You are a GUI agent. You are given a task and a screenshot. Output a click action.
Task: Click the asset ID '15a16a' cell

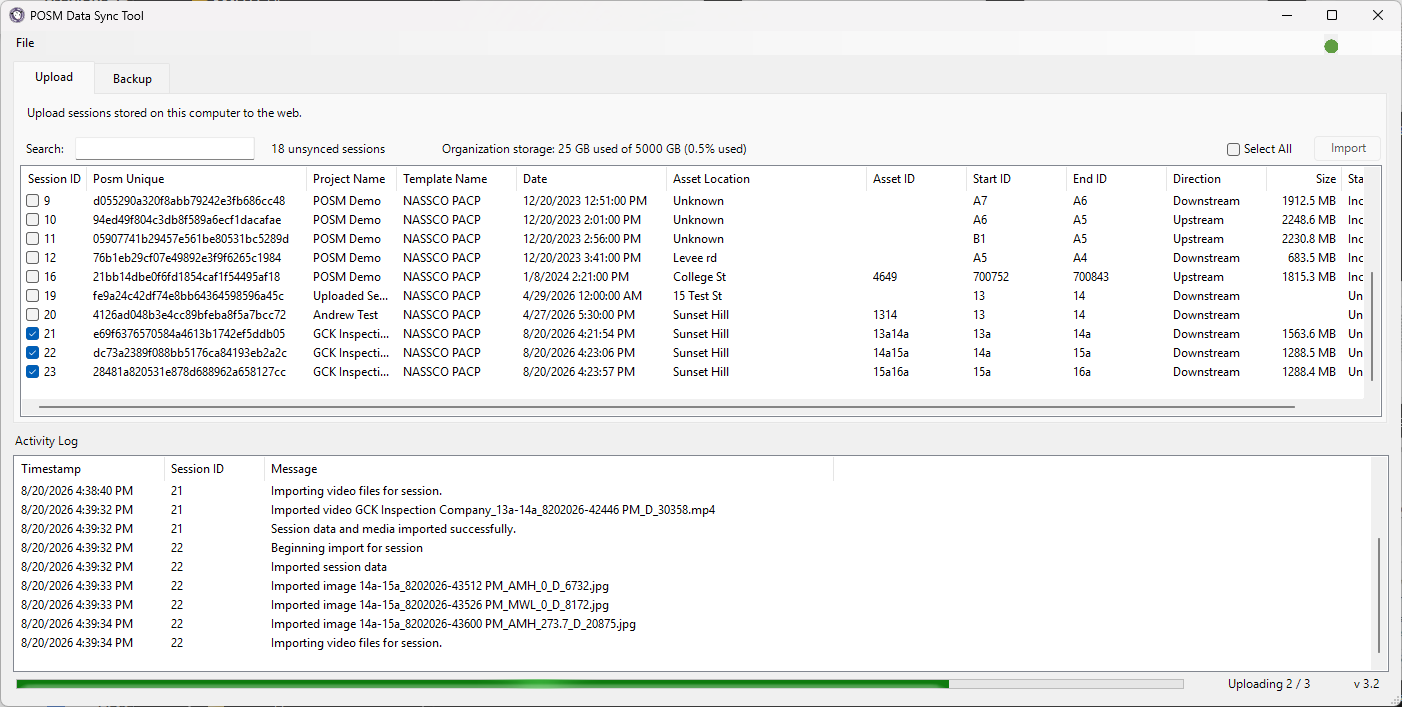[x=891, y=372]
